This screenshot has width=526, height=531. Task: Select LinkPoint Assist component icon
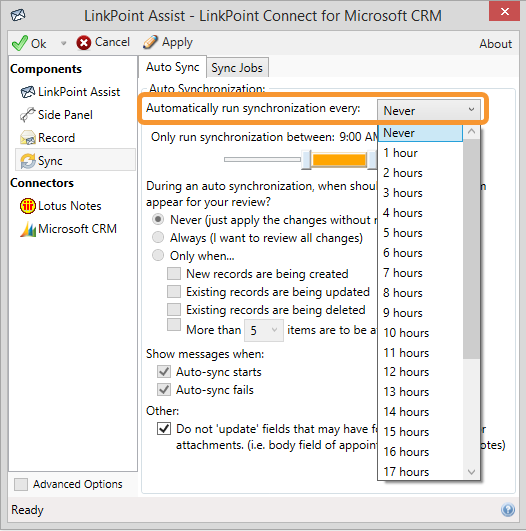[x=28, y=92]
